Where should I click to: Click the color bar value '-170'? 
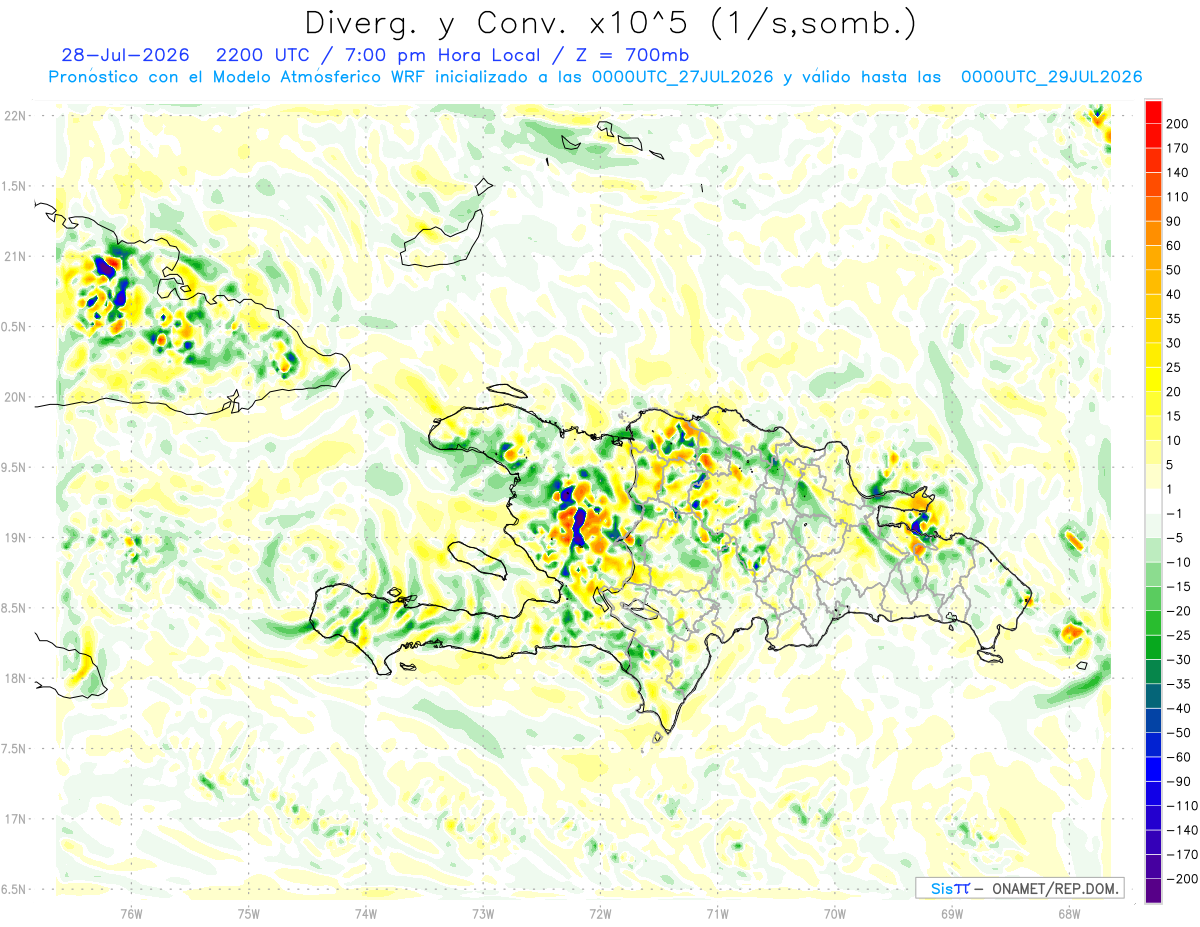[1183, 855]
